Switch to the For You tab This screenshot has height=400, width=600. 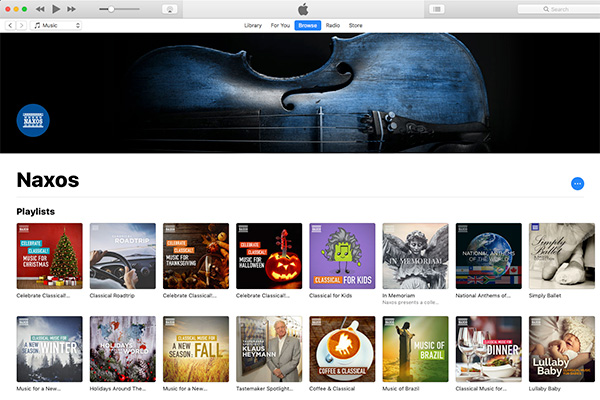(280, 25)
